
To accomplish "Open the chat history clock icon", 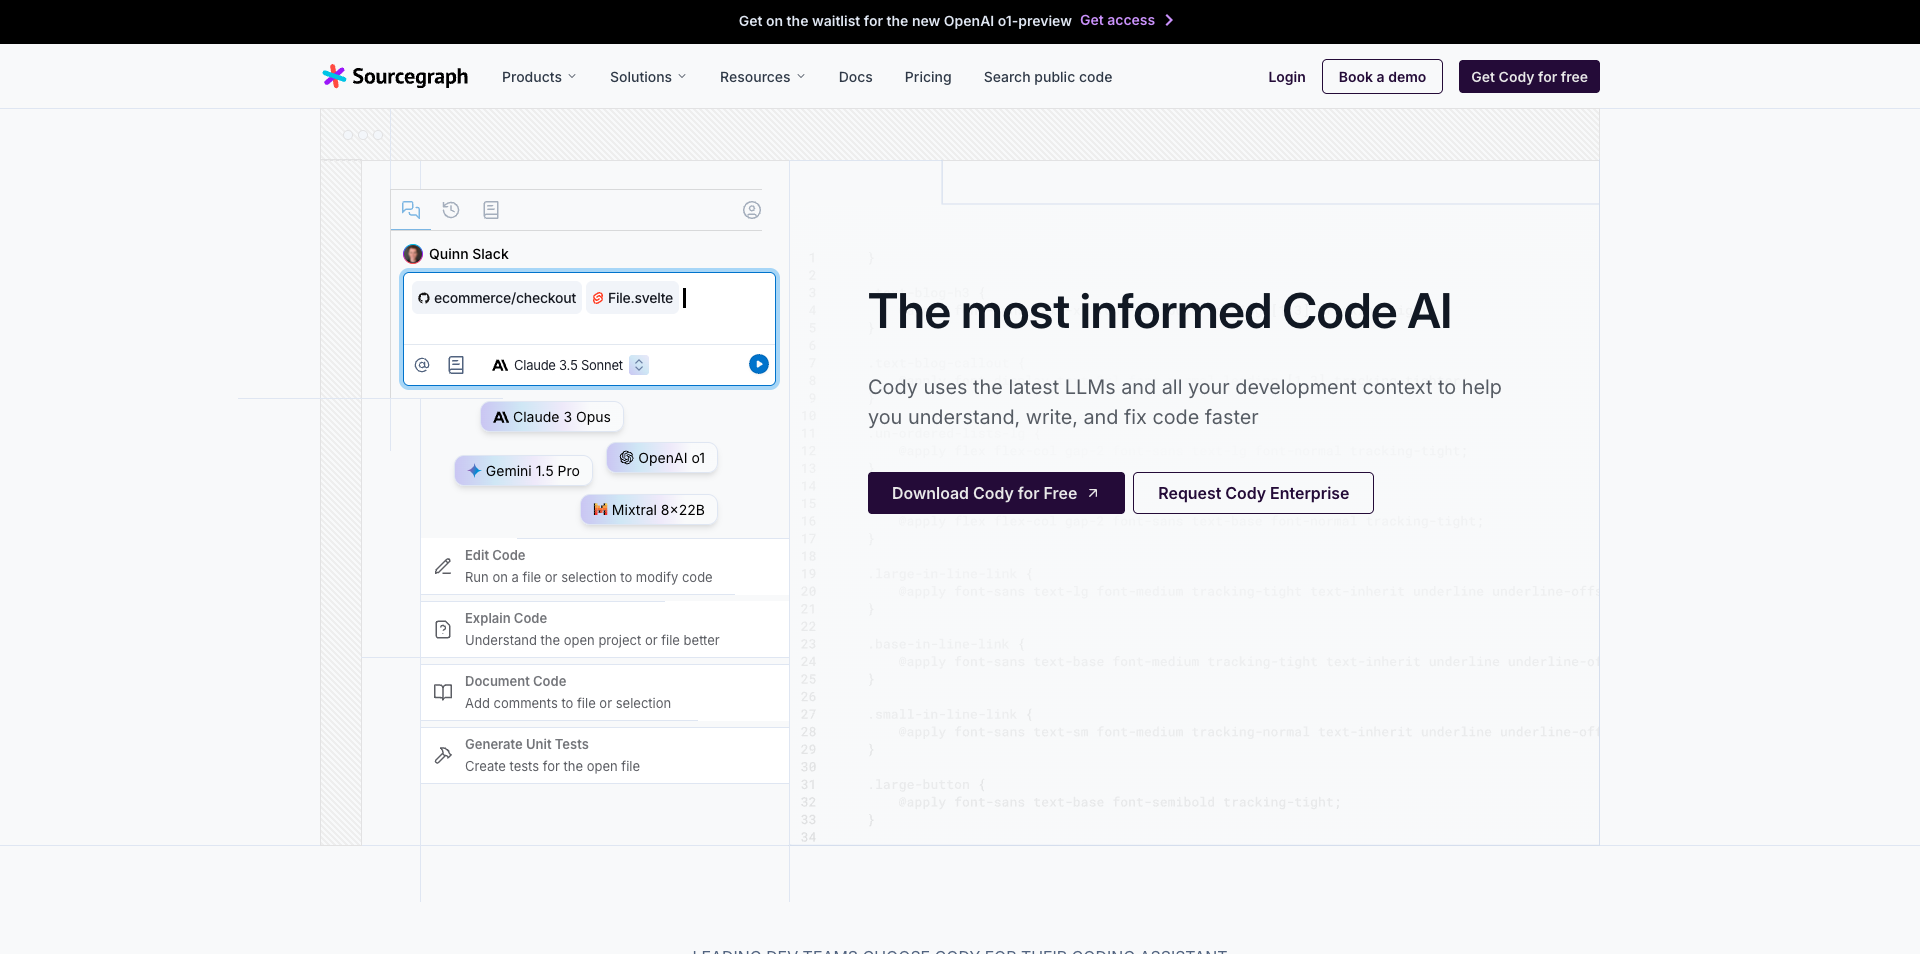I will (451, 210).
